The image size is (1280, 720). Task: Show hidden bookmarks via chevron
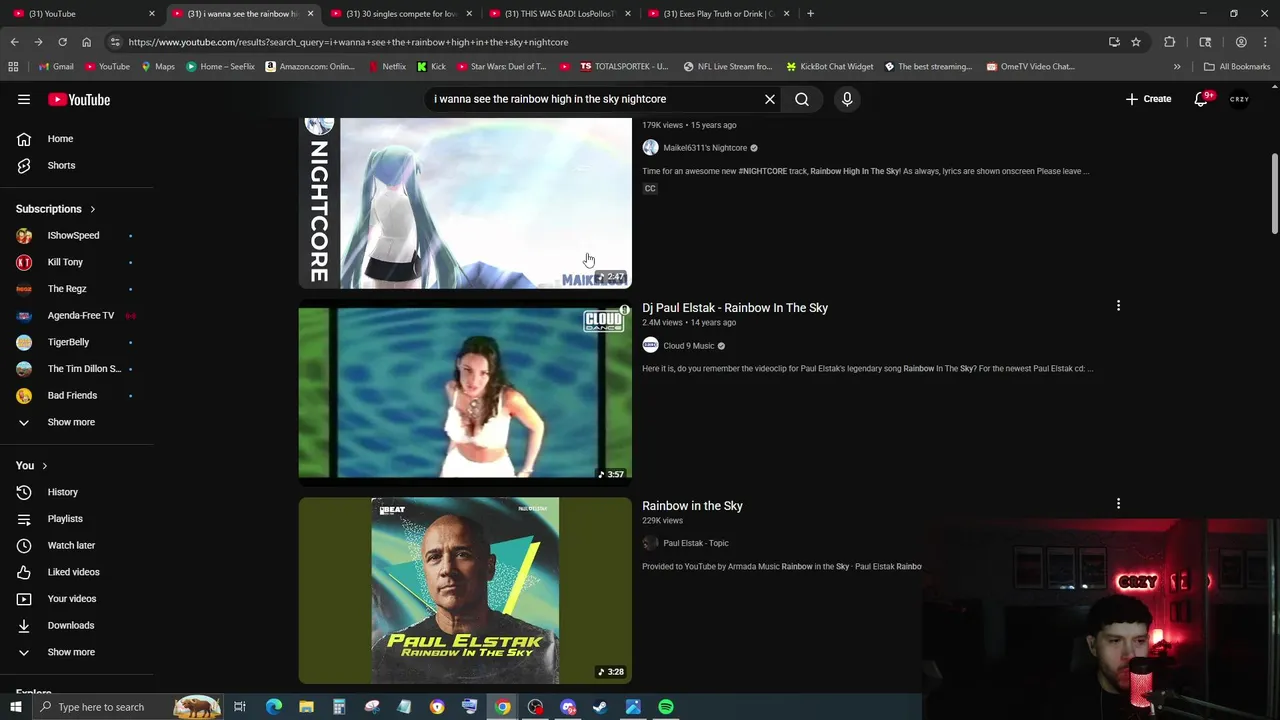pyautogui.click(x=1177, y=67)
